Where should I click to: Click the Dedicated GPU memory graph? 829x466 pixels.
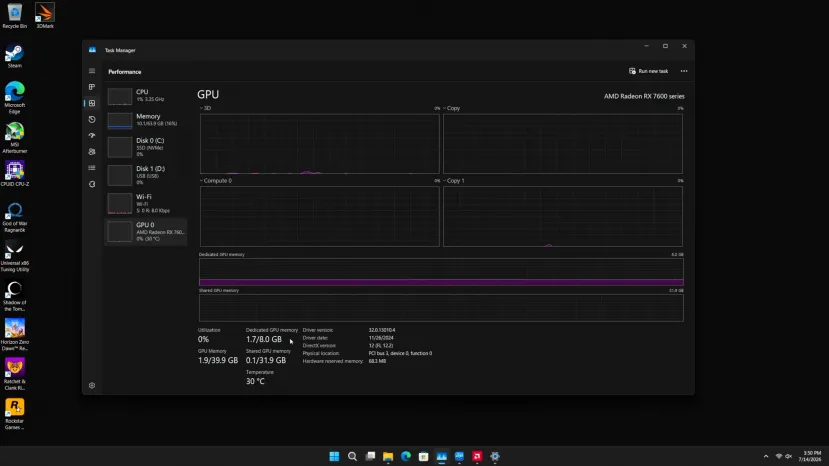tap(441, 272)
